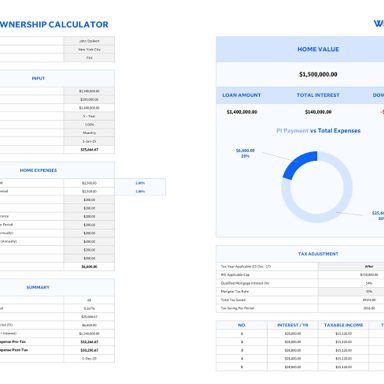Click the 'PI Payment vs Total Expenses' chart title
This screenshot has height=384, width=384.
tap(318, 131)
